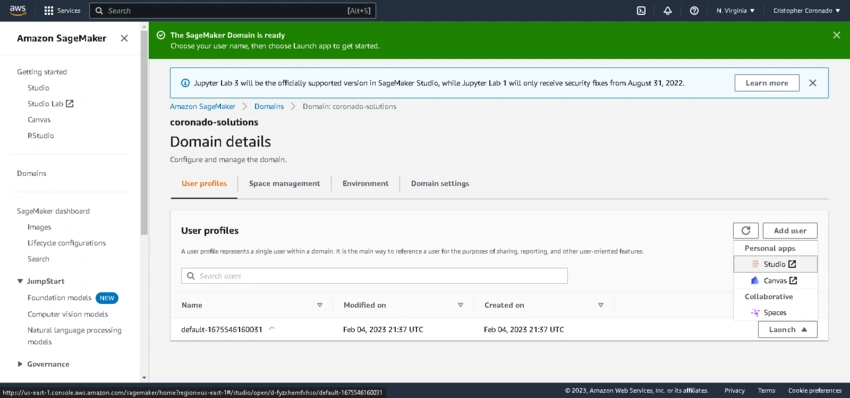The height and width of the screenshot is (398, 850).
Task: Close the Amazon SageMaker sidebar
Action: coord(124,38)
